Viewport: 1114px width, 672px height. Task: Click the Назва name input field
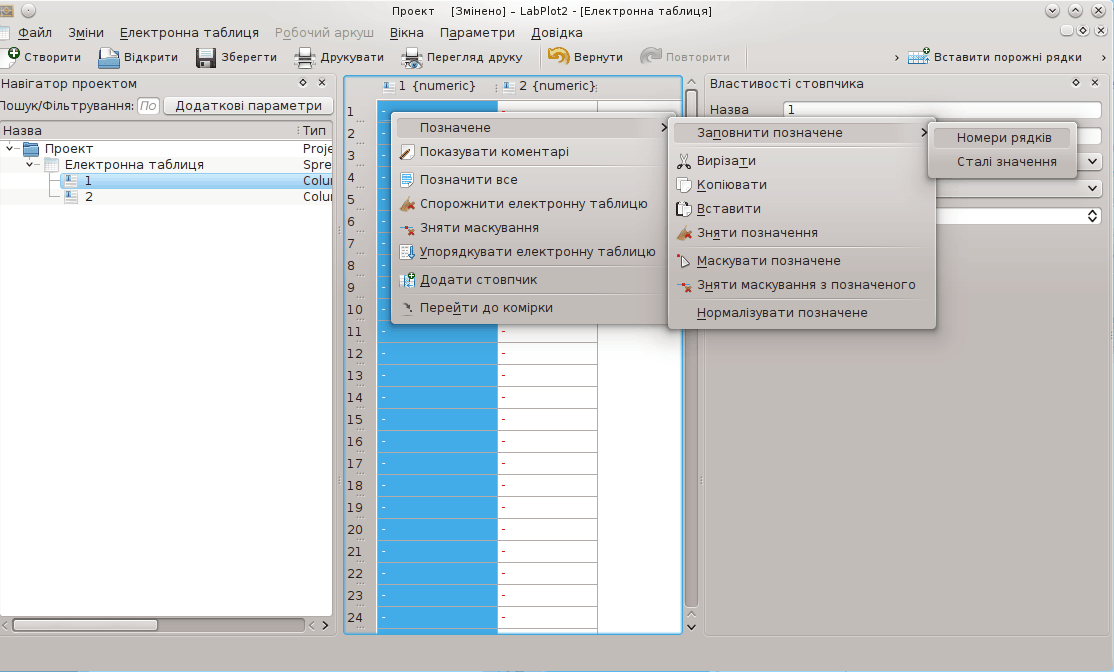pos(940,109)
